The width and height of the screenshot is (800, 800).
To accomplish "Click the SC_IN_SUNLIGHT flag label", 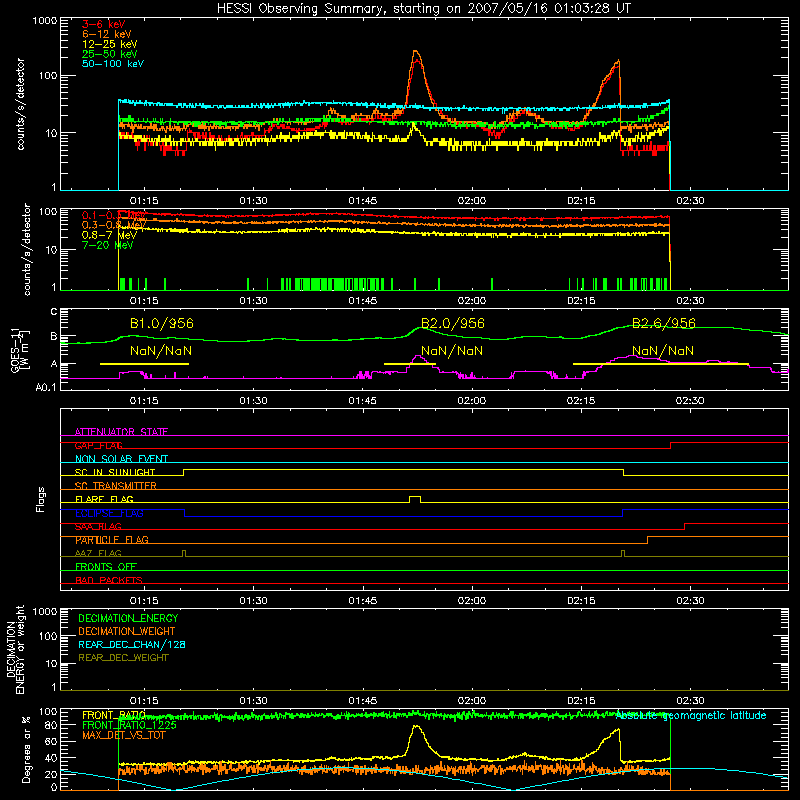I will pyautogui.click(x=115, y=472).
